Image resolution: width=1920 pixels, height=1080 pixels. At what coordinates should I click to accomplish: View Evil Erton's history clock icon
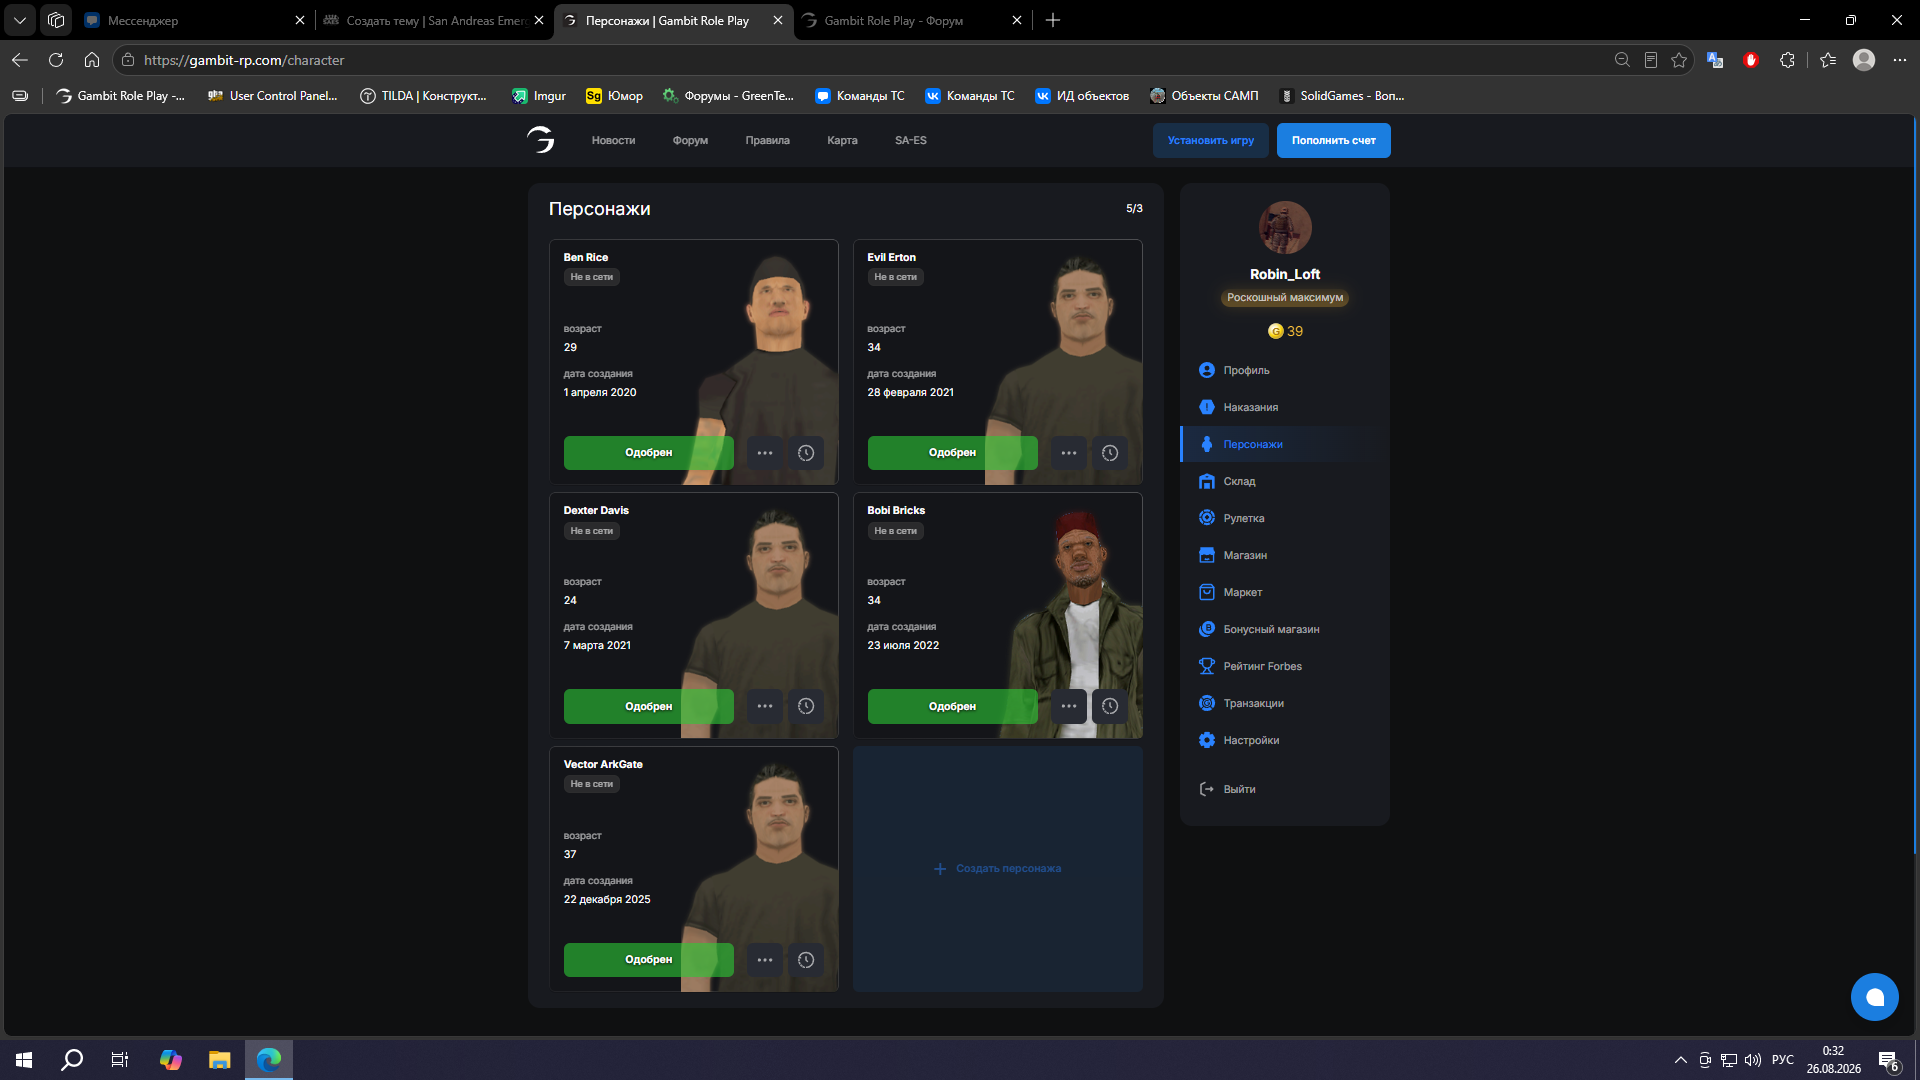1110,453
